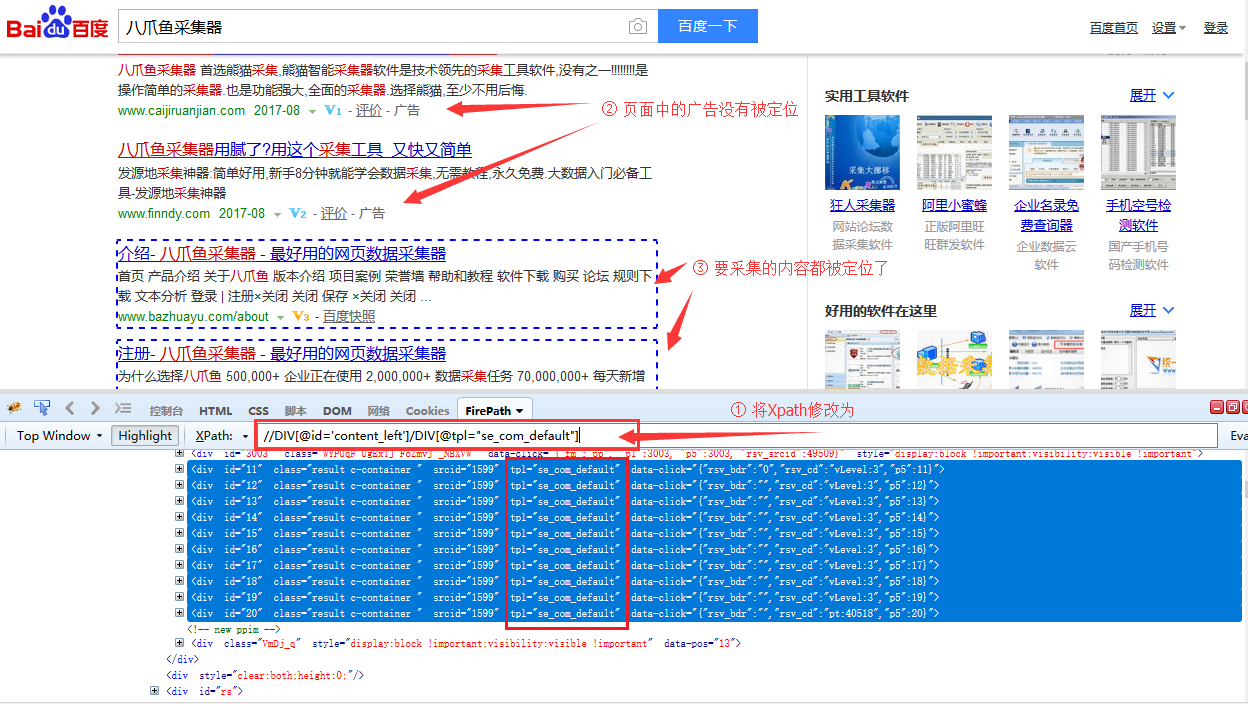
Task: Expand the div class="VmDj_q" node
Action: pyautogui.click(x=180, y=644)
